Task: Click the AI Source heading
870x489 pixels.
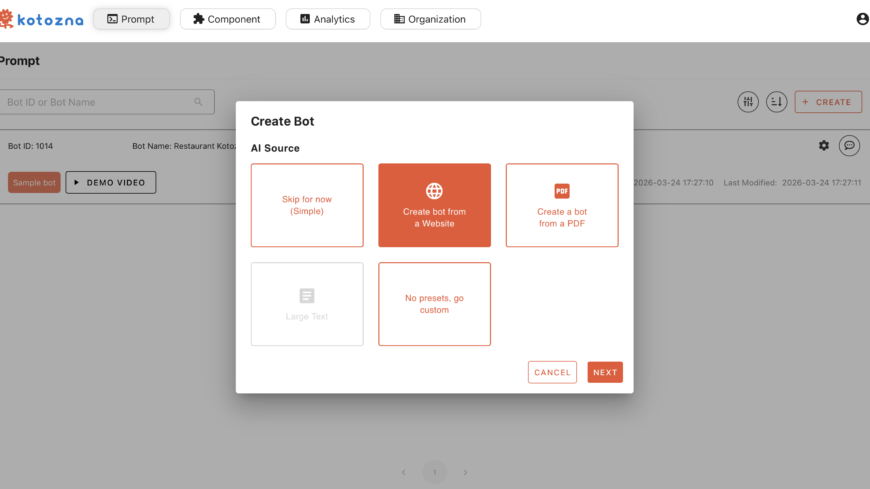Action: point(275,148)
